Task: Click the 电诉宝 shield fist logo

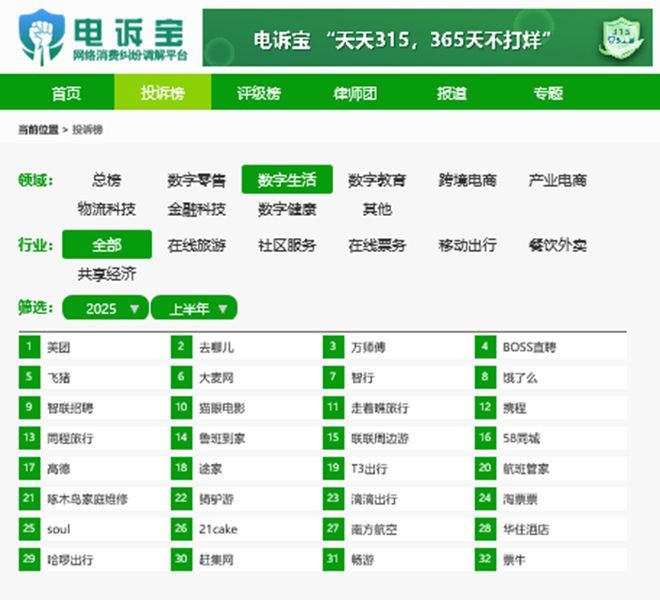Action: pos(42,37)
